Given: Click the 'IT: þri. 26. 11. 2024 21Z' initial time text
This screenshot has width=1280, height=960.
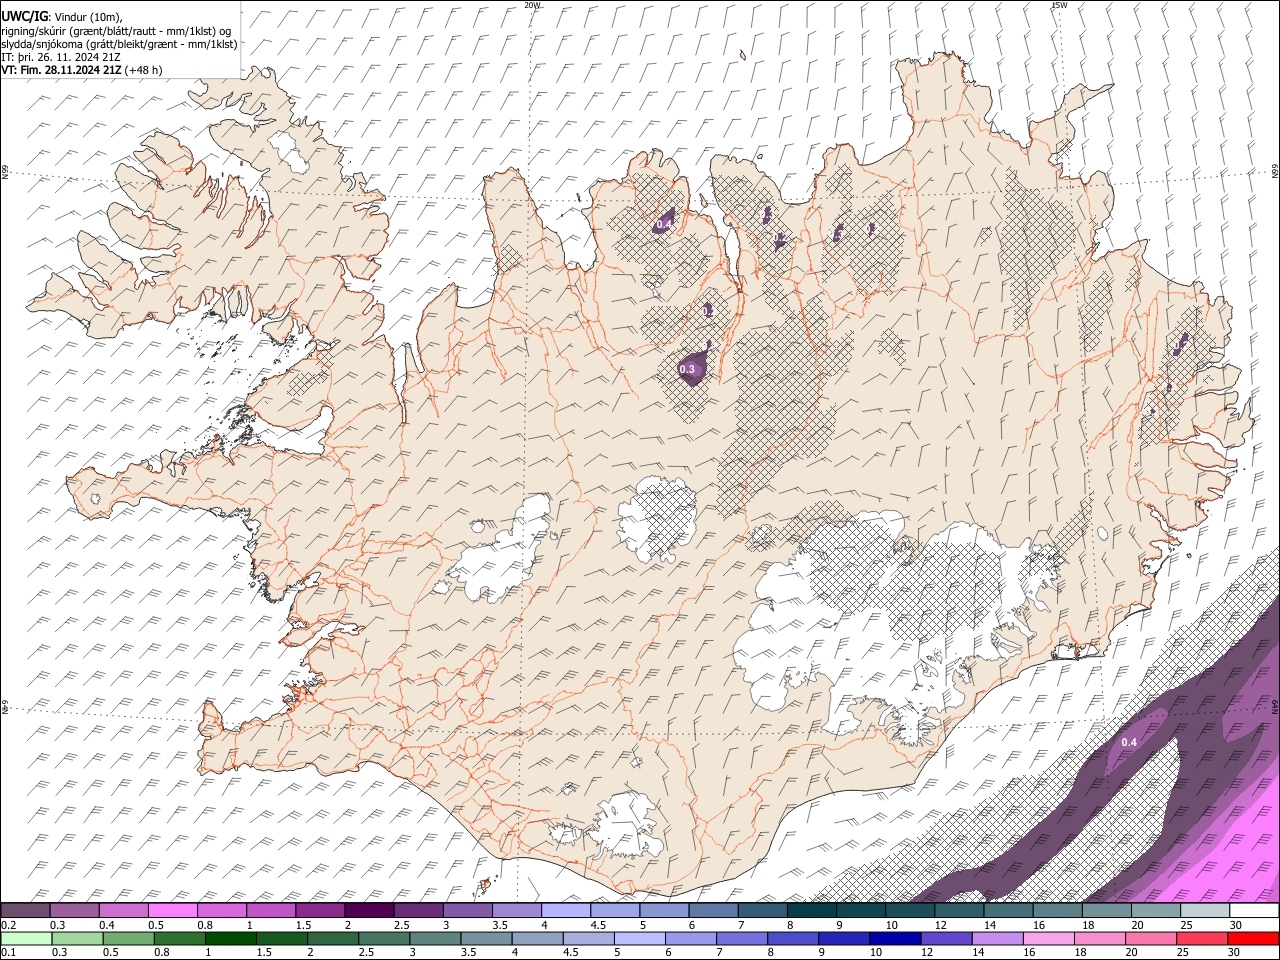Looking at the screenshot, I should 60,57.
